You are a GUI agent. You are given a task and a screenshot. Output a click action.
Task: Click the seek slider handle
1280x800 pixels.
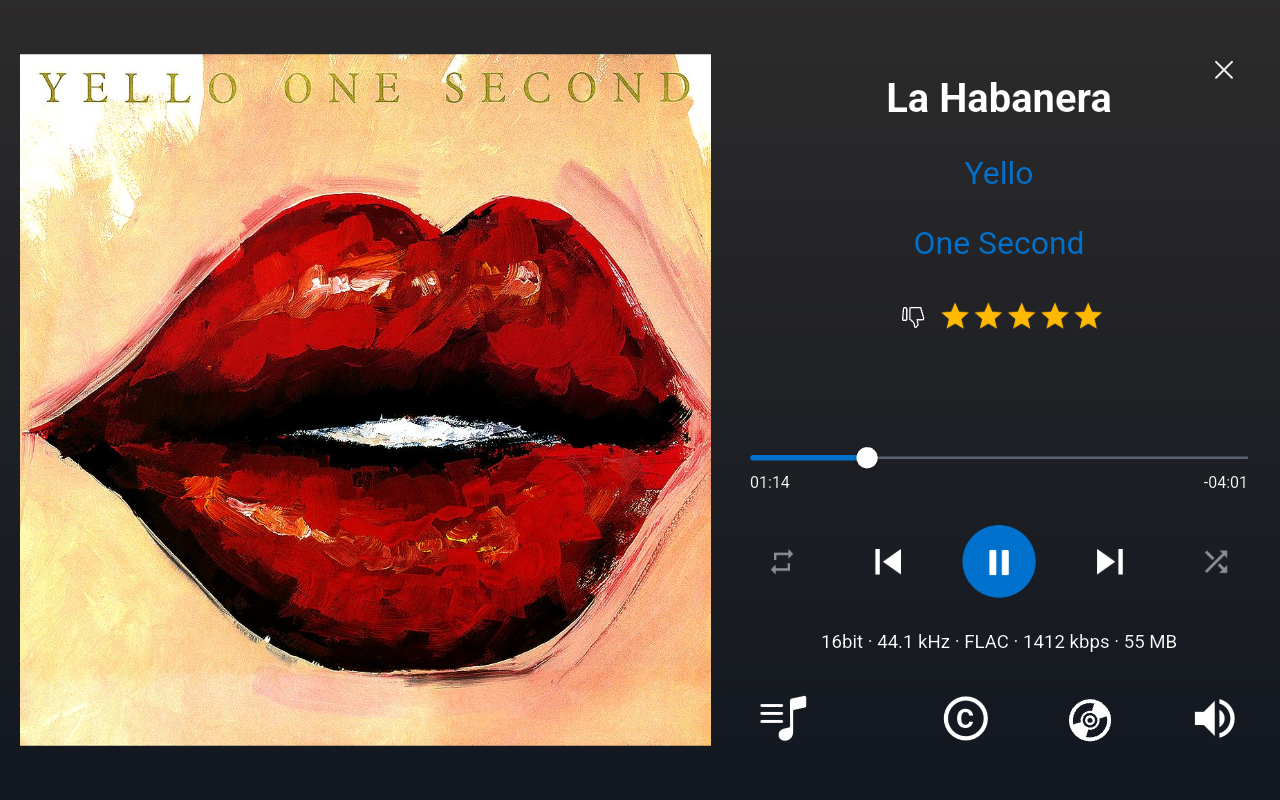click(x=867, y=458)
